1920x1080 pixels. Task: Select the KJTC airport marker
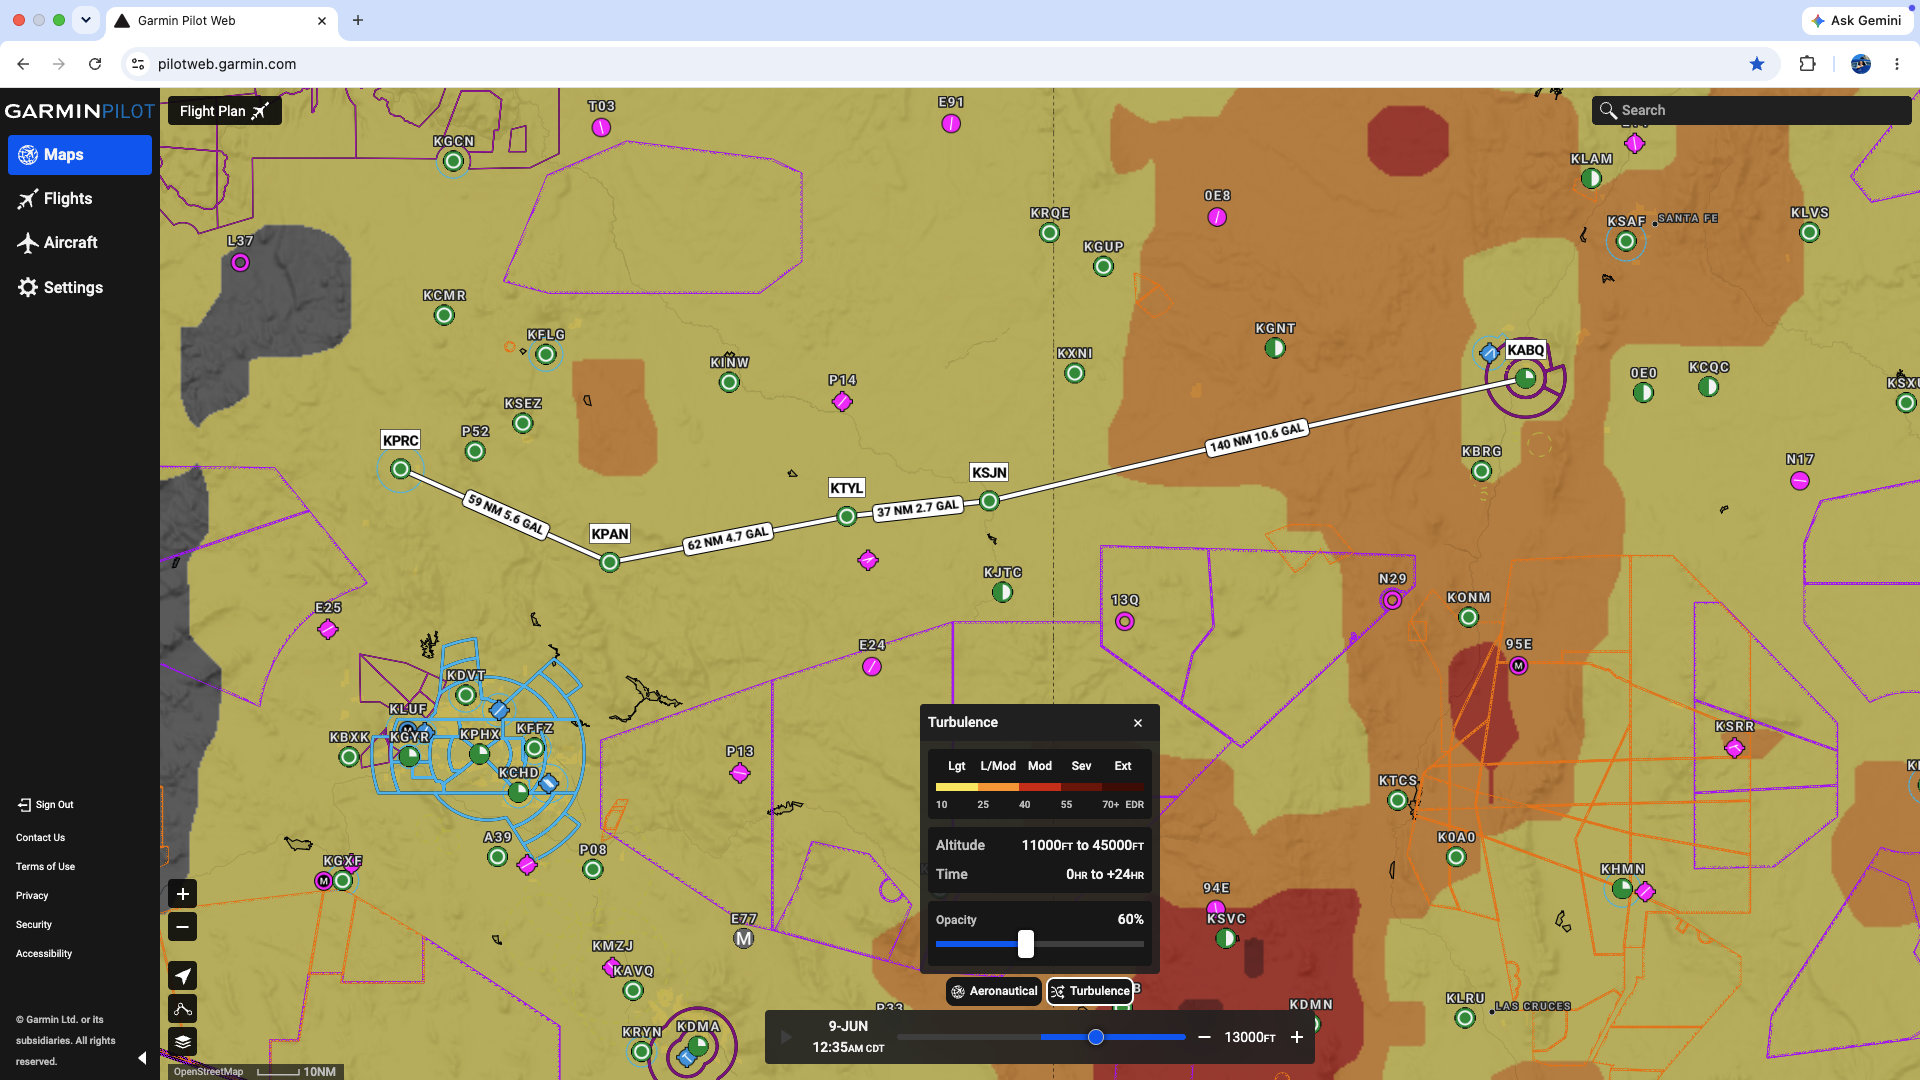click(1002, 592)
